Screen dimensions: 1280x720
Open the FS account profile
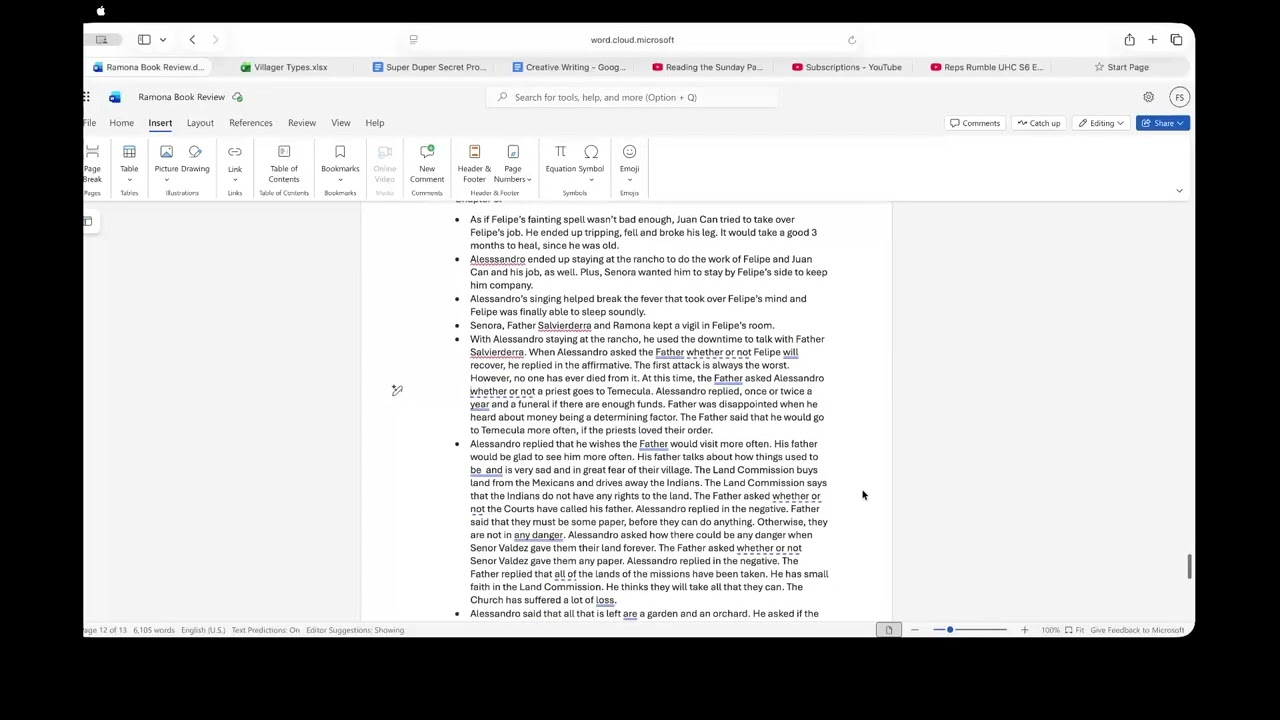coord(1179,97)
